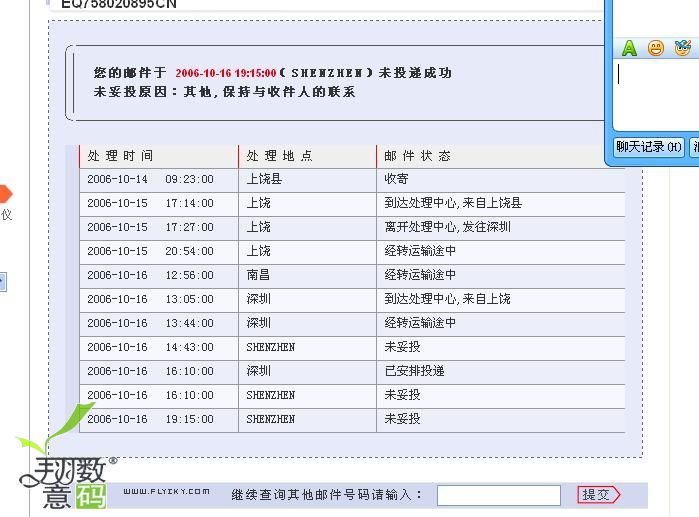The width and height of the screenshot is (699, 517).
Task: Click the 聊天记录(H) chat history button
Action: [x=649, y=147]
